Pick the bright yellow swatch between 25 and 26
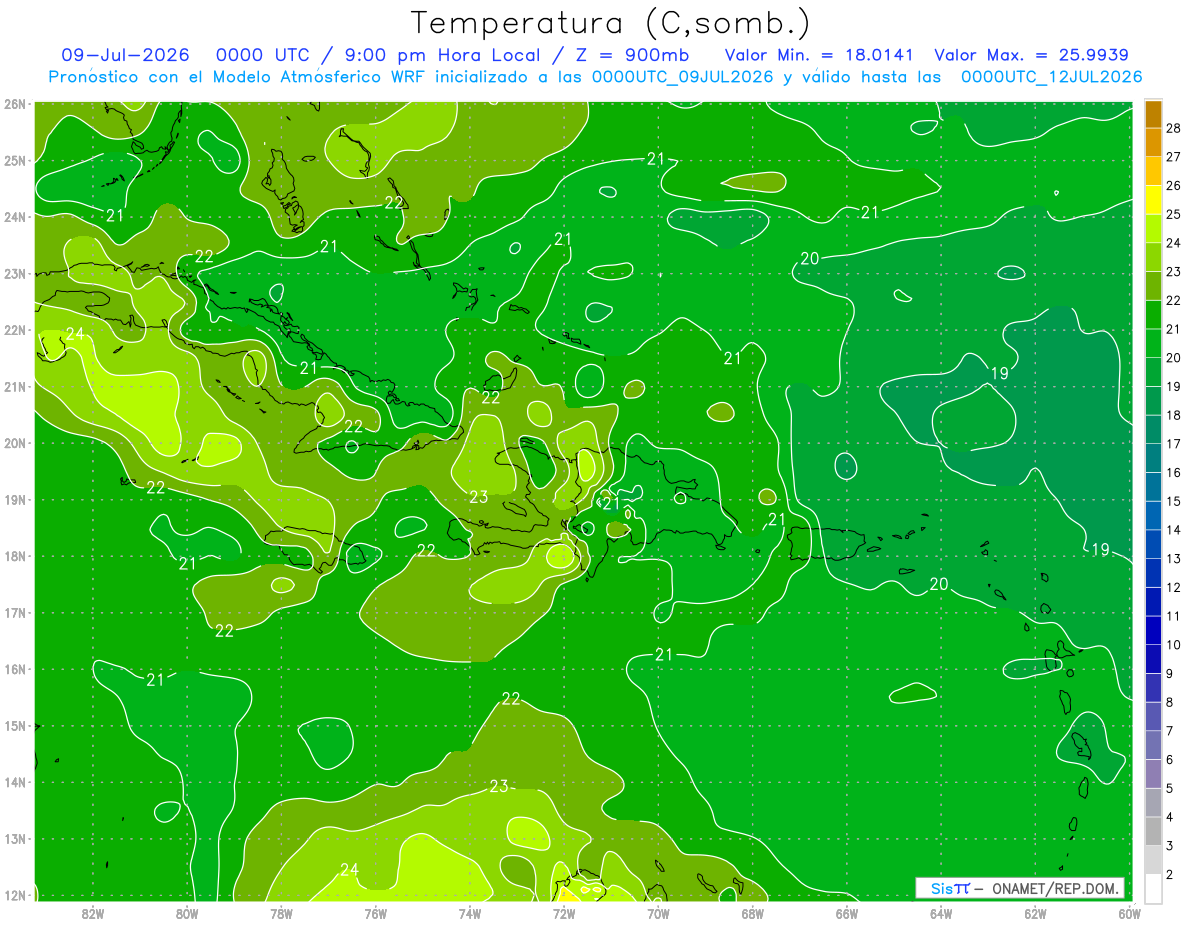The height and width of the screenshot is (927, 1200). click(1153, 199)
